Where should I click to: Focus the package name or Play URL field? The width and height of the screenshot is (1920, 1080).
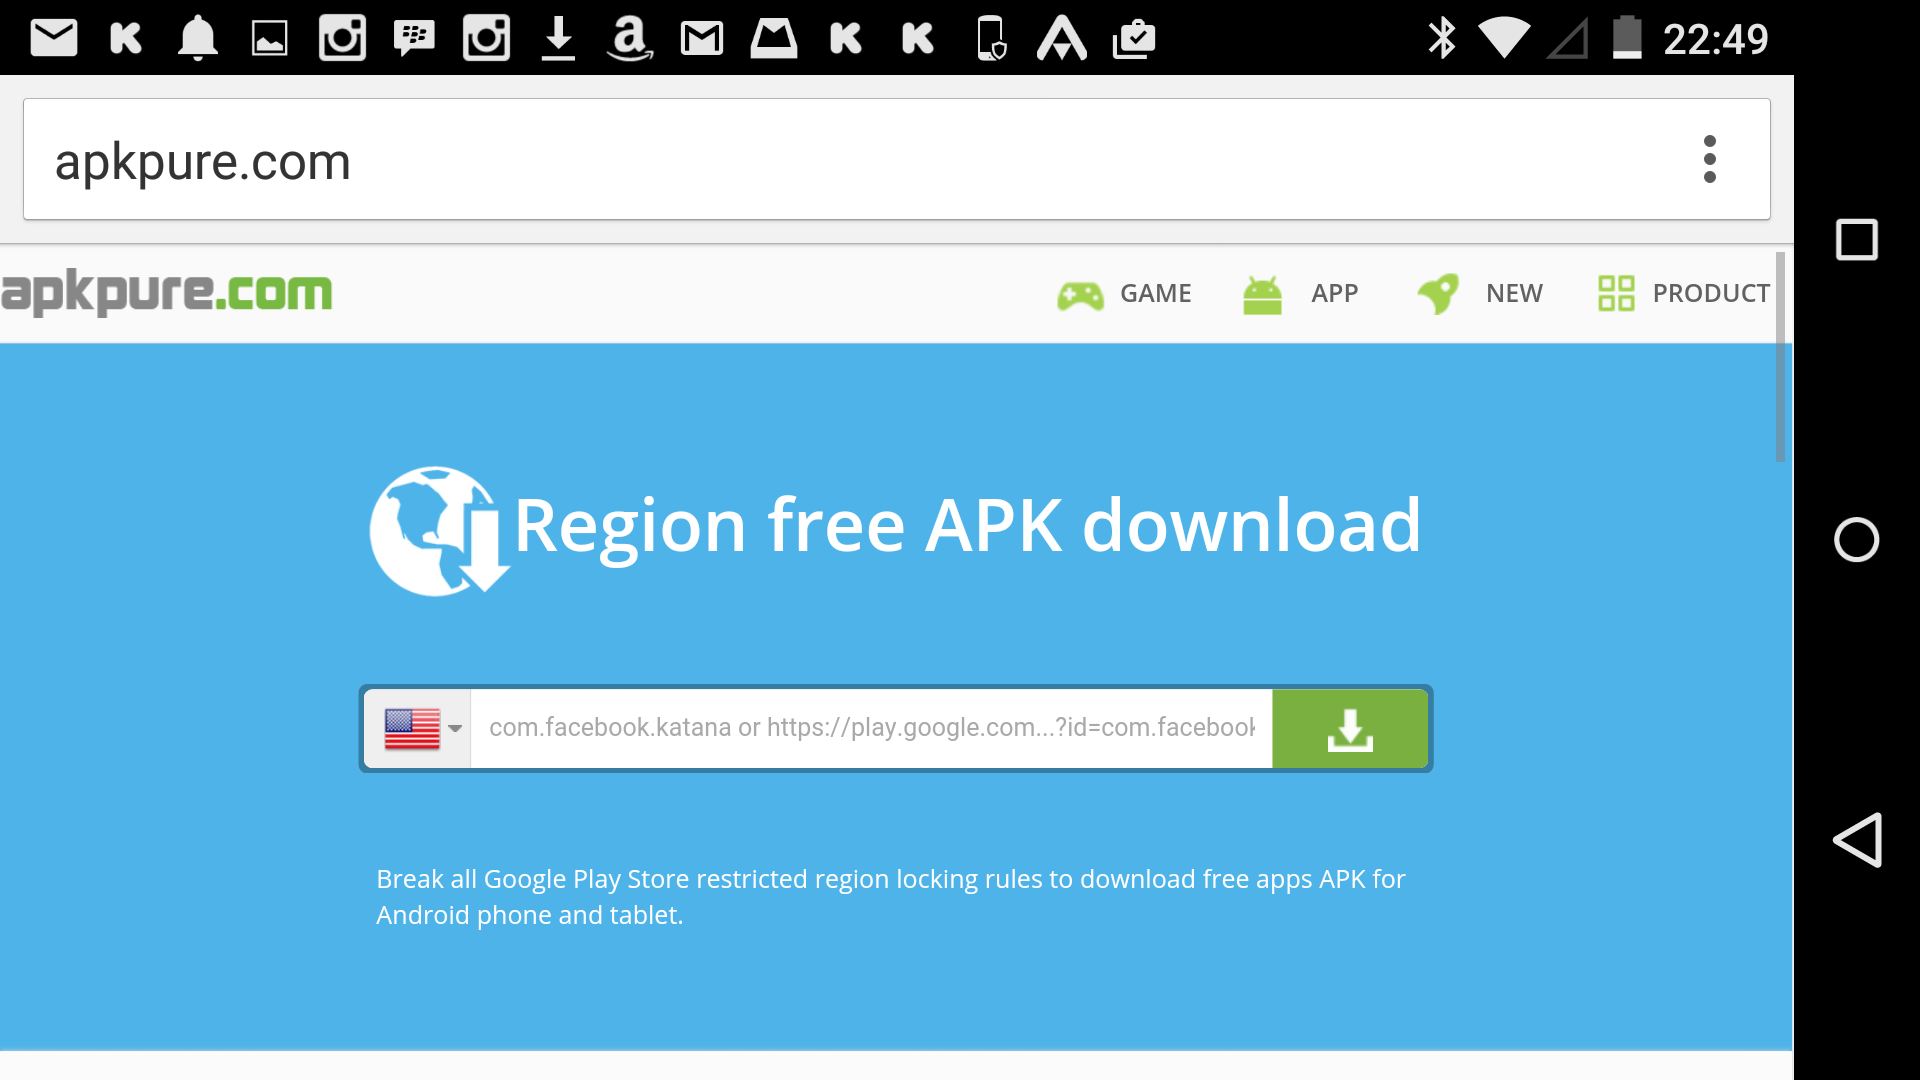pos(871,728)
